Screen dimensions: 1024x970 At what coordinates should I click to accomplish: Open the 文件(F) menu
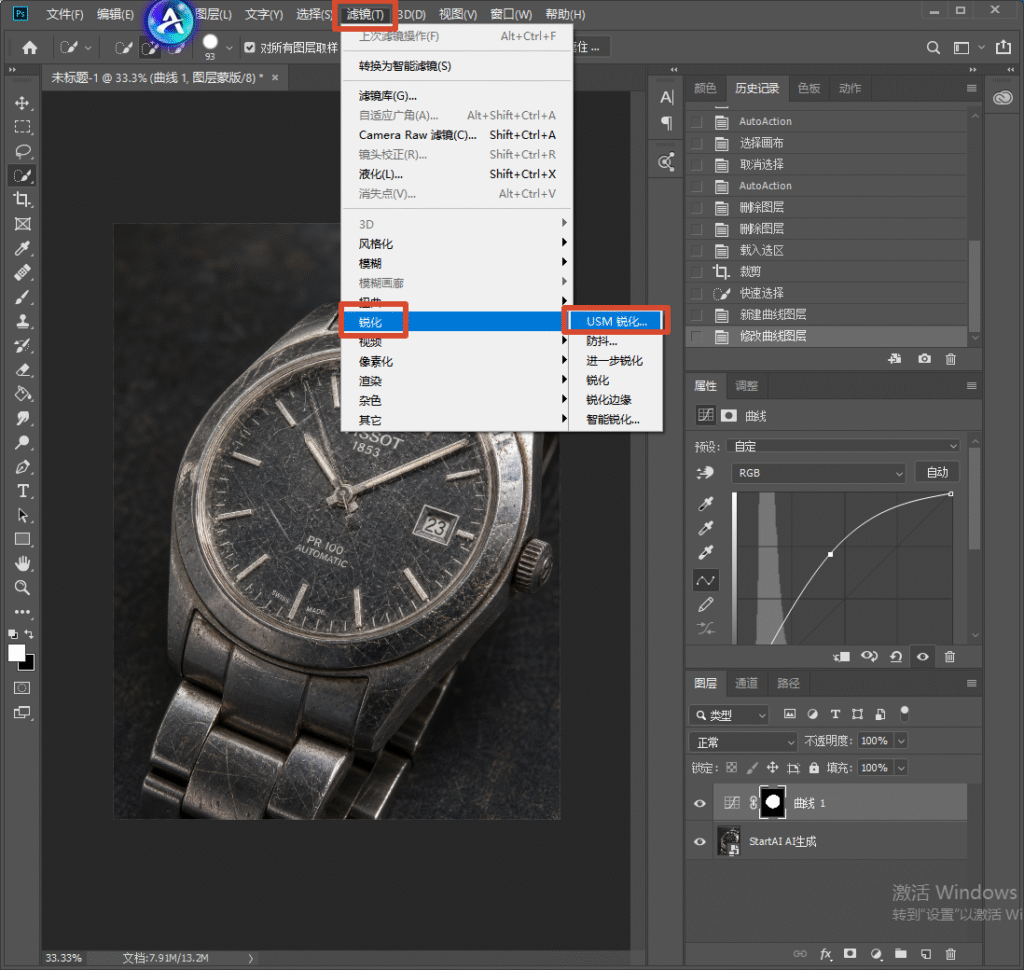point(65,14)
